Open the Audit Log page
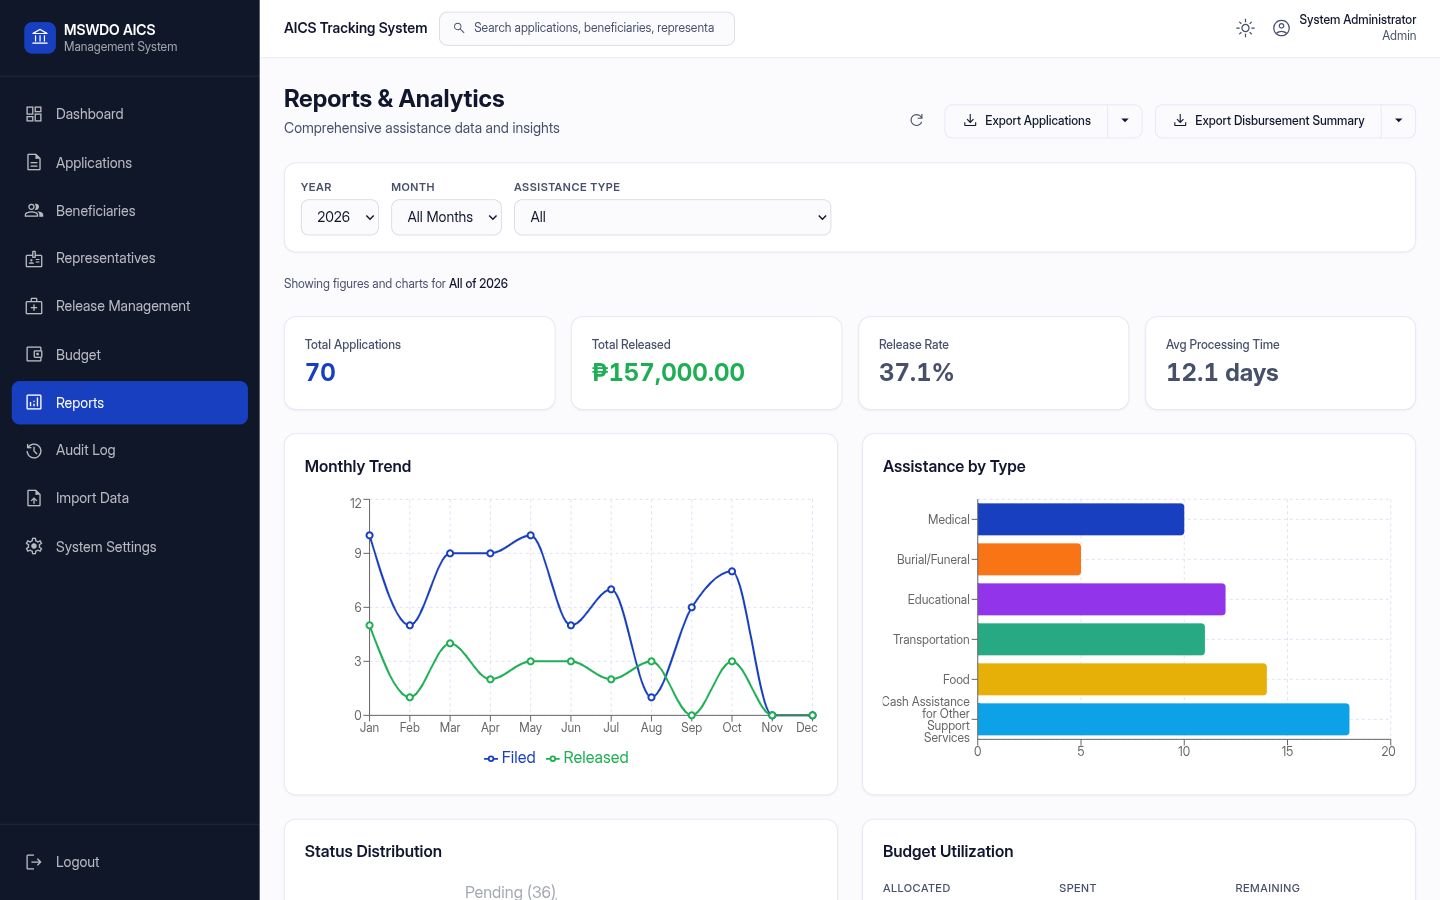 tap(130, 450)
